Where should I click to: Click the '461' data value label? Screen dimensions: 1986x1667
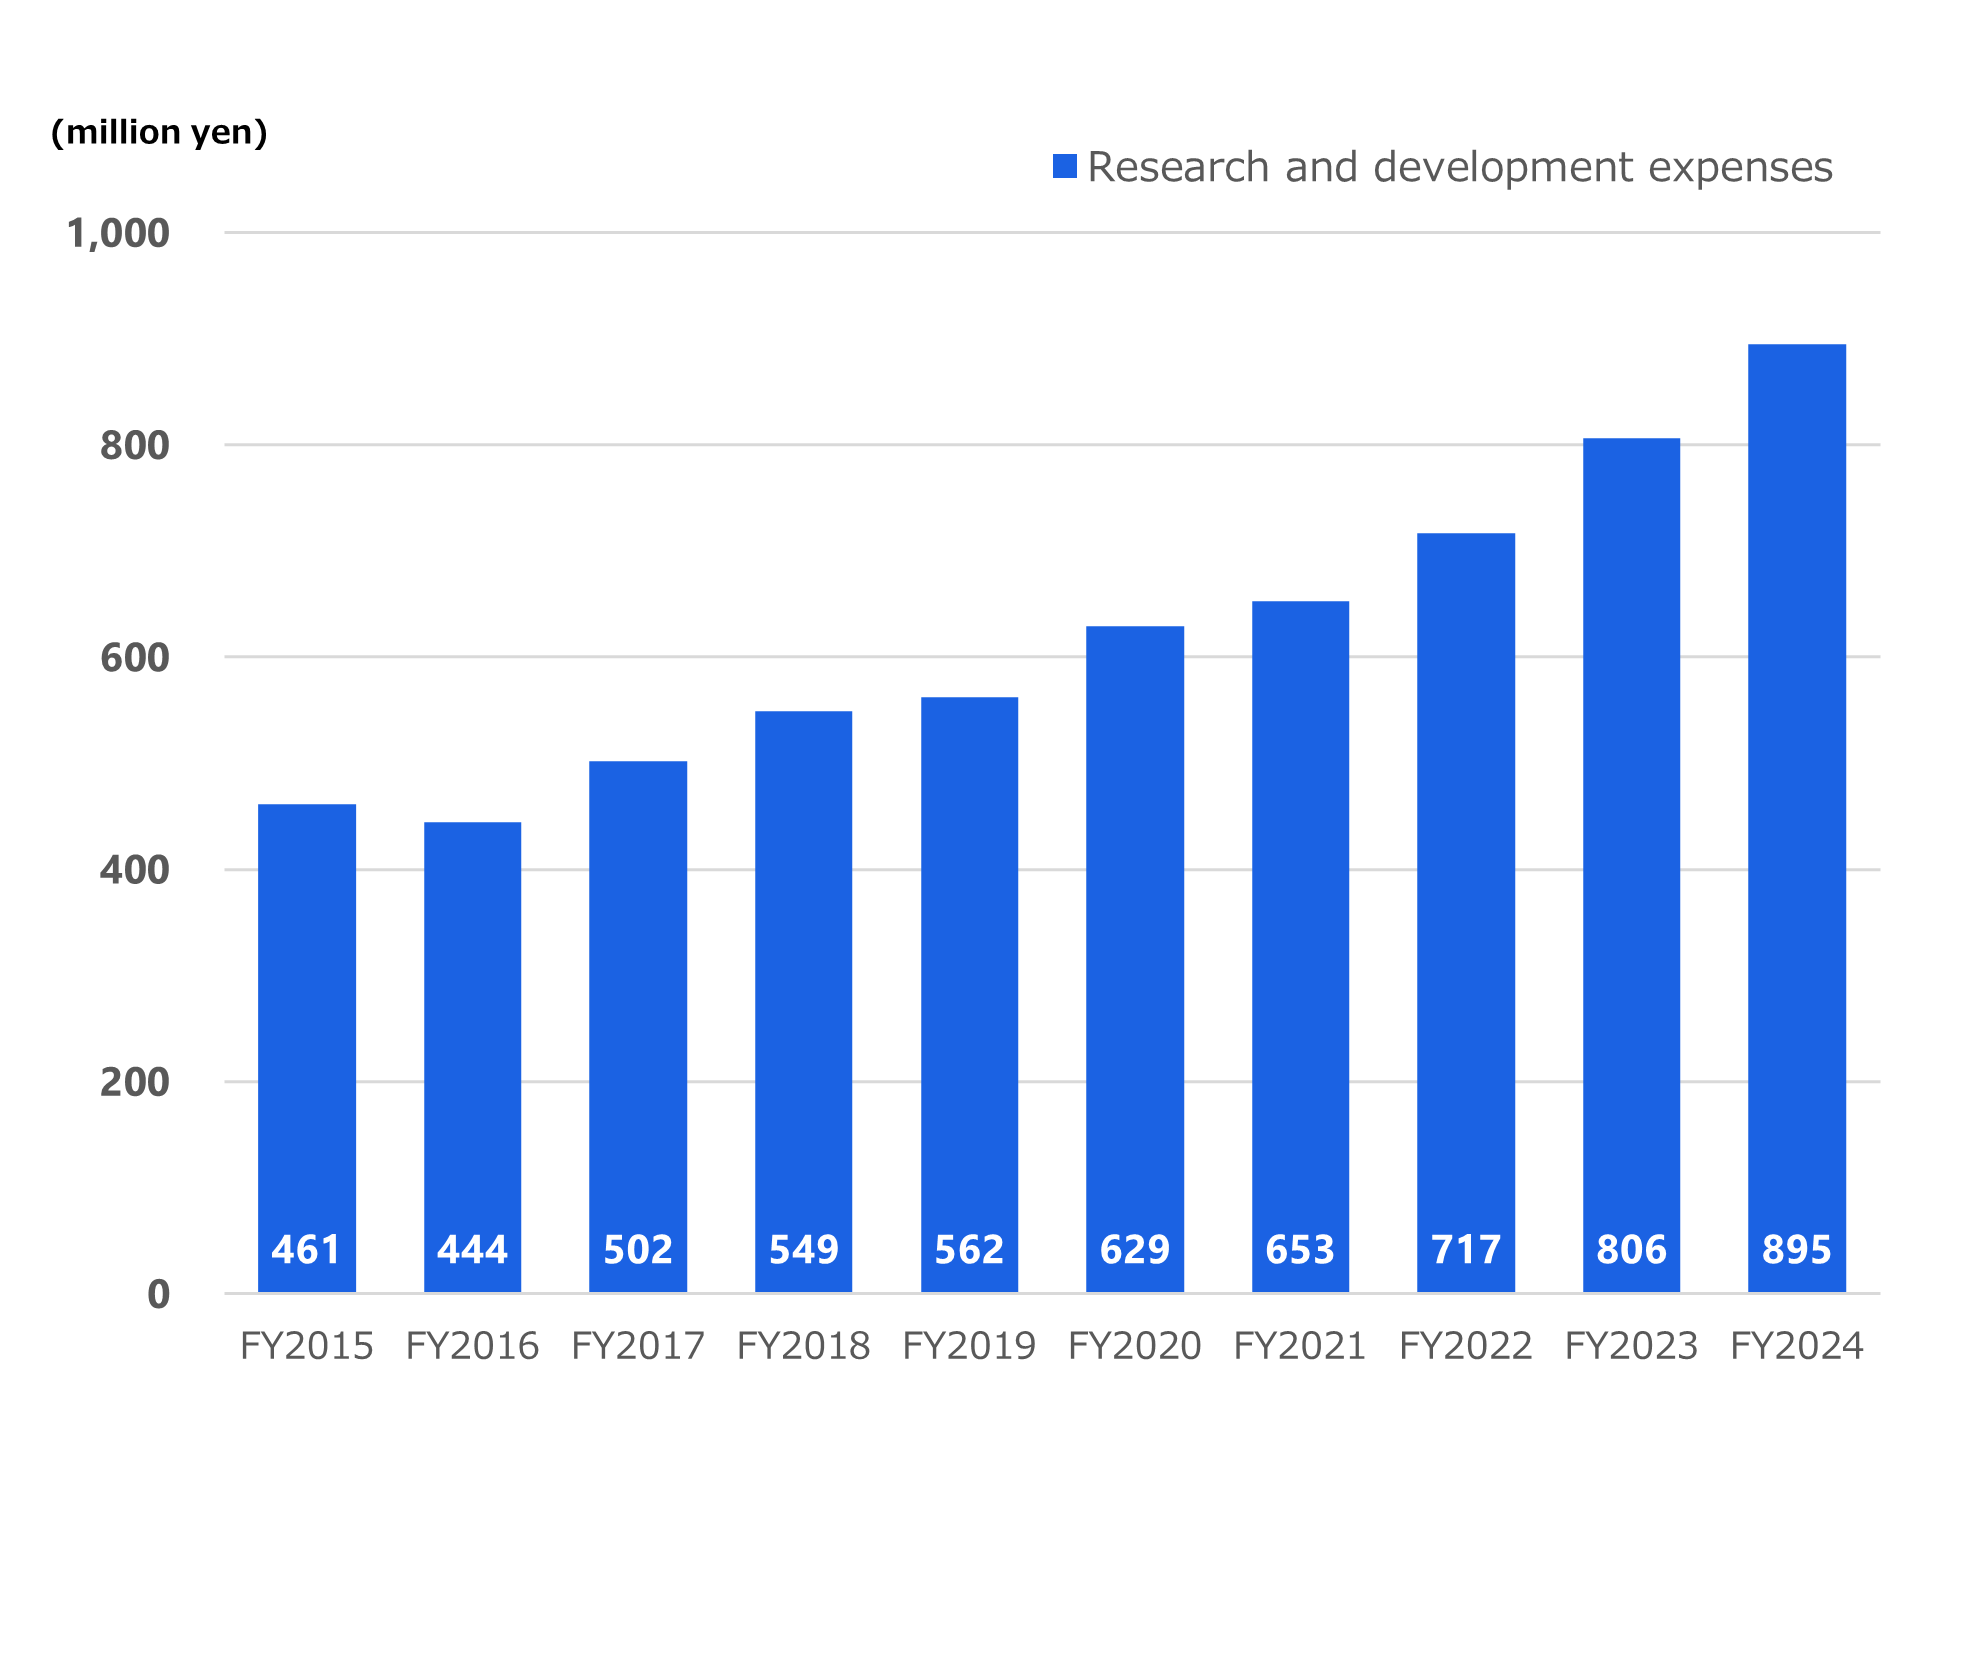[306, 1250]
